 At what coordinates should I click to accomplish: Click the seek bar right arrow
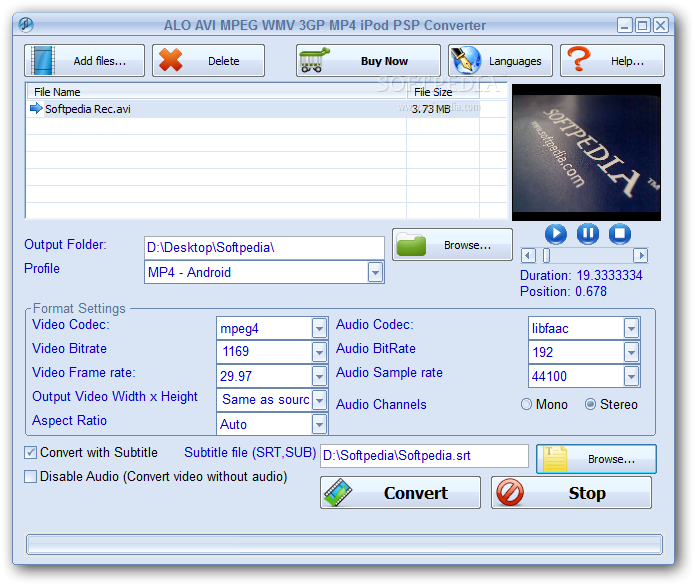640,256
